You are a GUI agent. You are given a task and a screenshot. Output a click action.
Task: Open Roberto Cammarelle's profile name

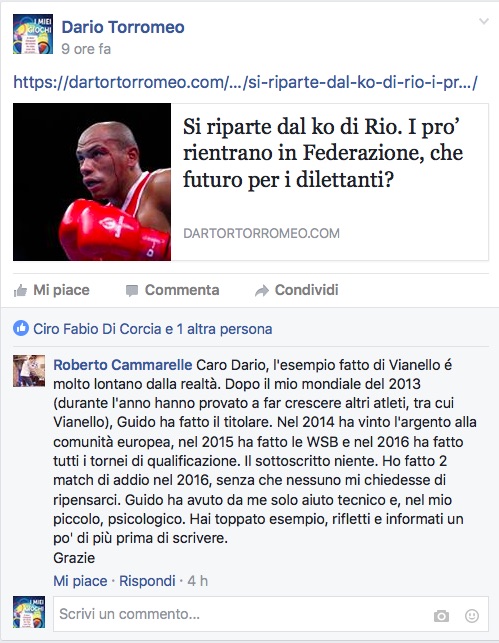click(123, 365)
